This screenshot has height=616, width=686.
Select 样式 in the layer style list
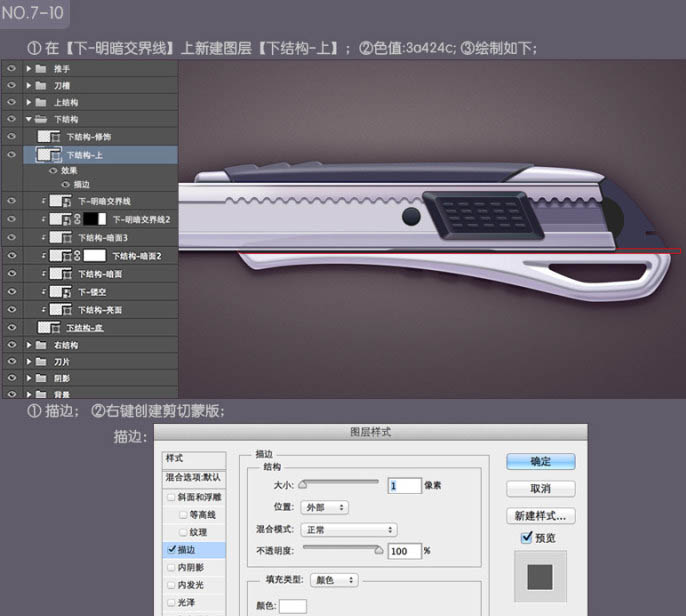click(x=194, y=459)
